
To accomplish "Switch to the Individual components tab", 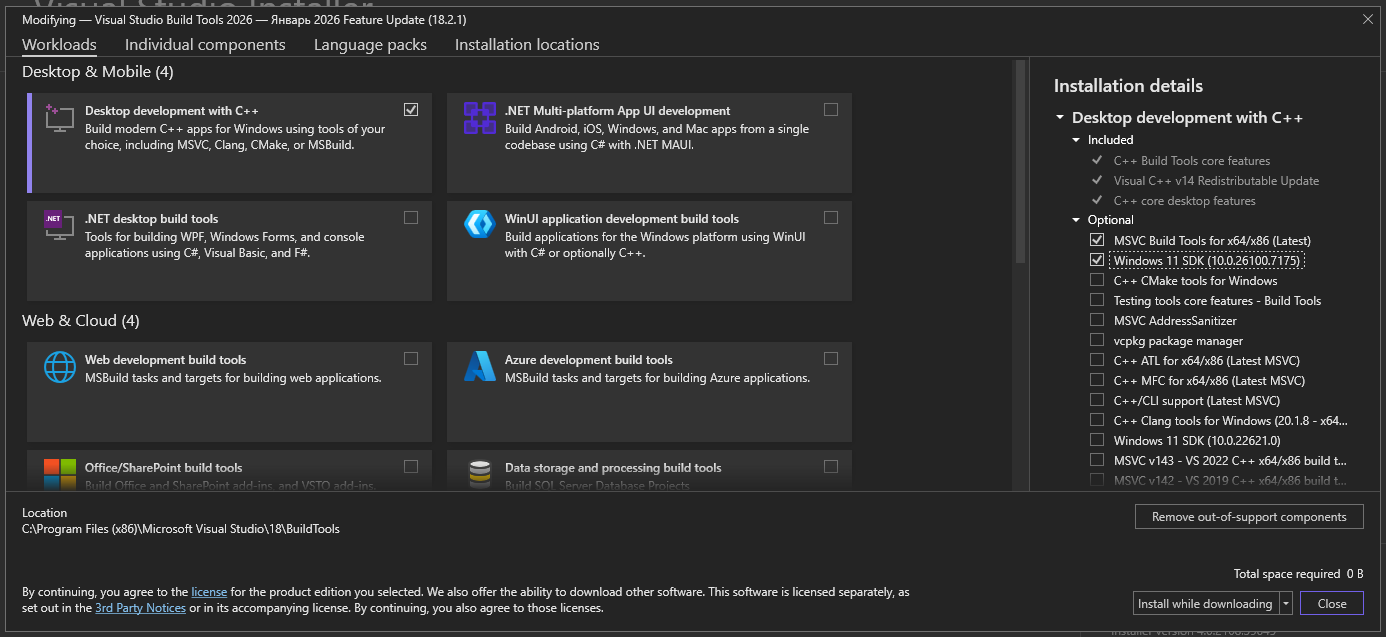I will [204, 44].
